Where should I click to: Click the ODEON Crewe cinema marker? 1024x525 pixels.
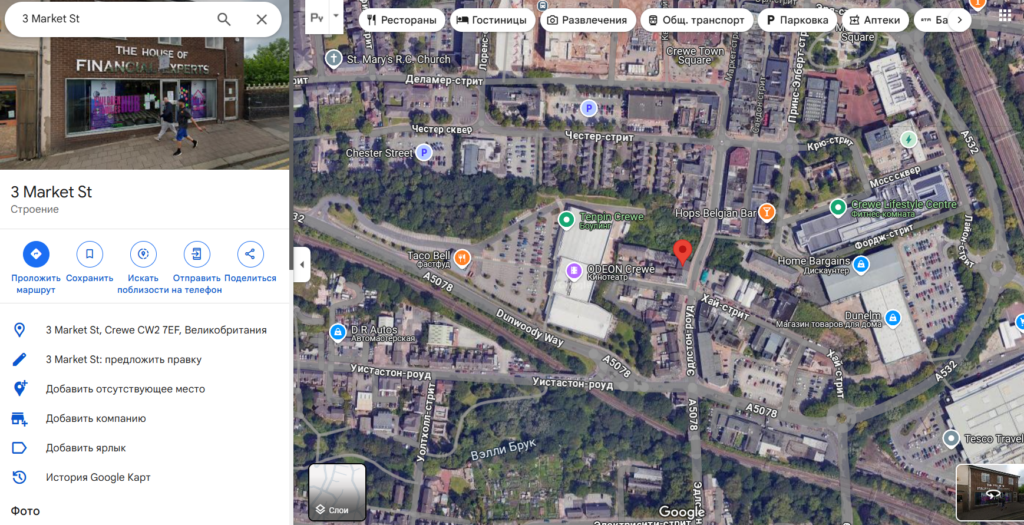click(573, 270)
